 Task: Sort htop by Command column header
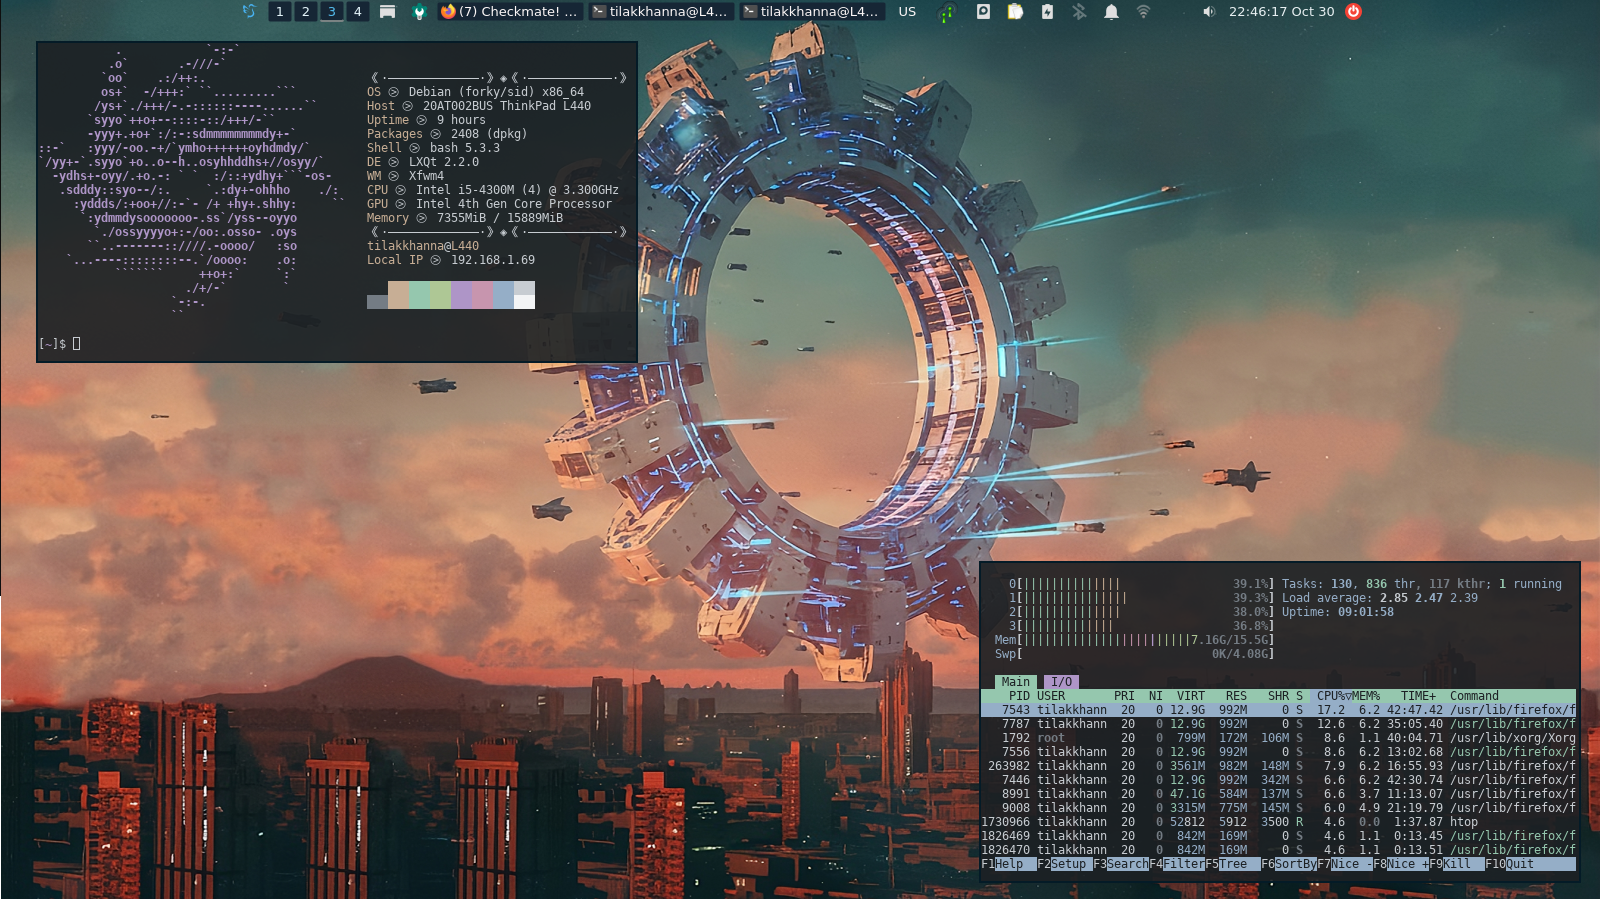(x=1474, y=696)
